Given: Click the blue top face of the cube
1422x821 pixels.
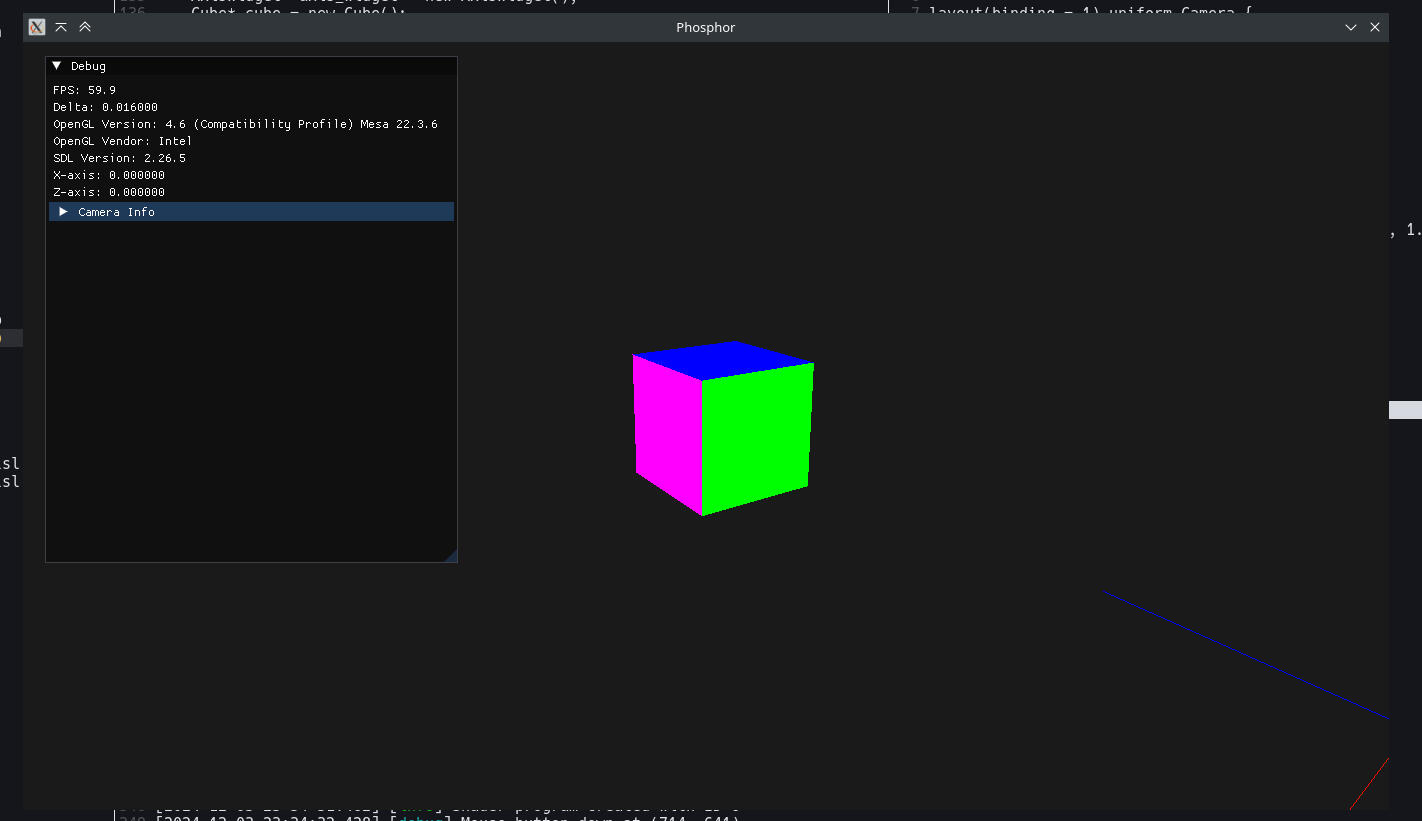Looking at the screenshot, I should (x=722, y=362).
